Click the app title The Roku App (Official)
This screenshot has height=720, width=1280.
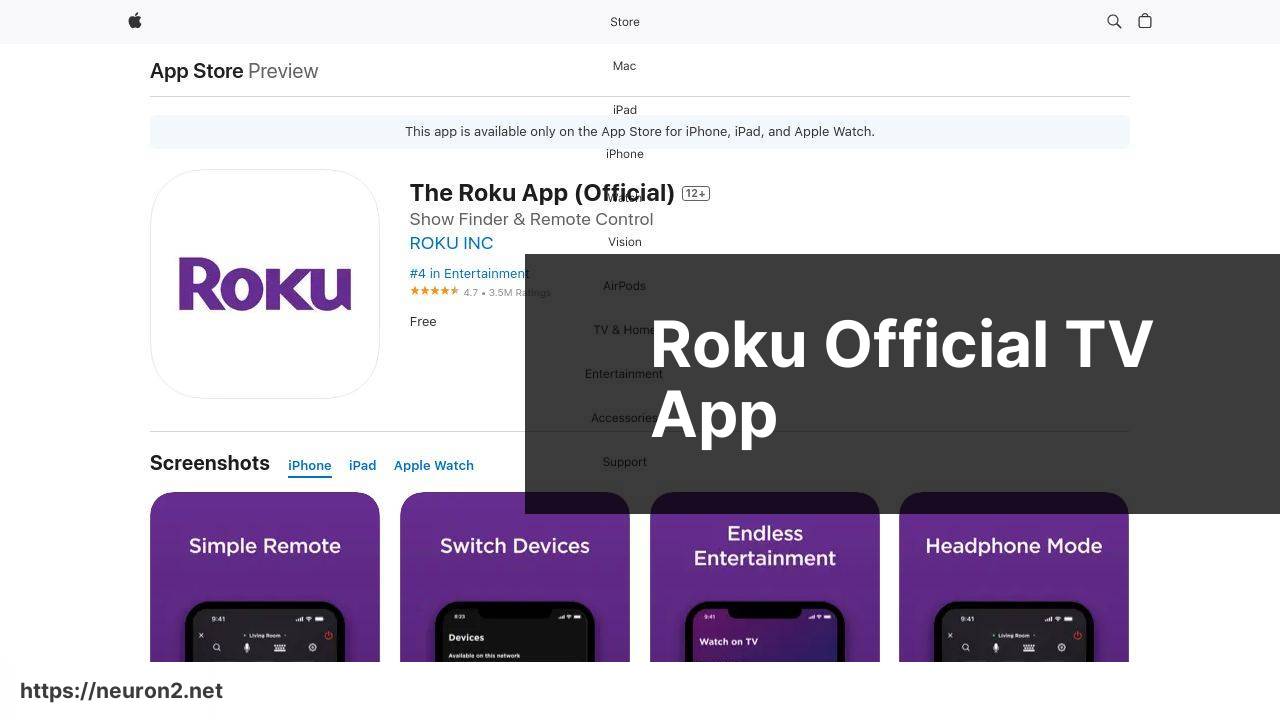[542, 192]
